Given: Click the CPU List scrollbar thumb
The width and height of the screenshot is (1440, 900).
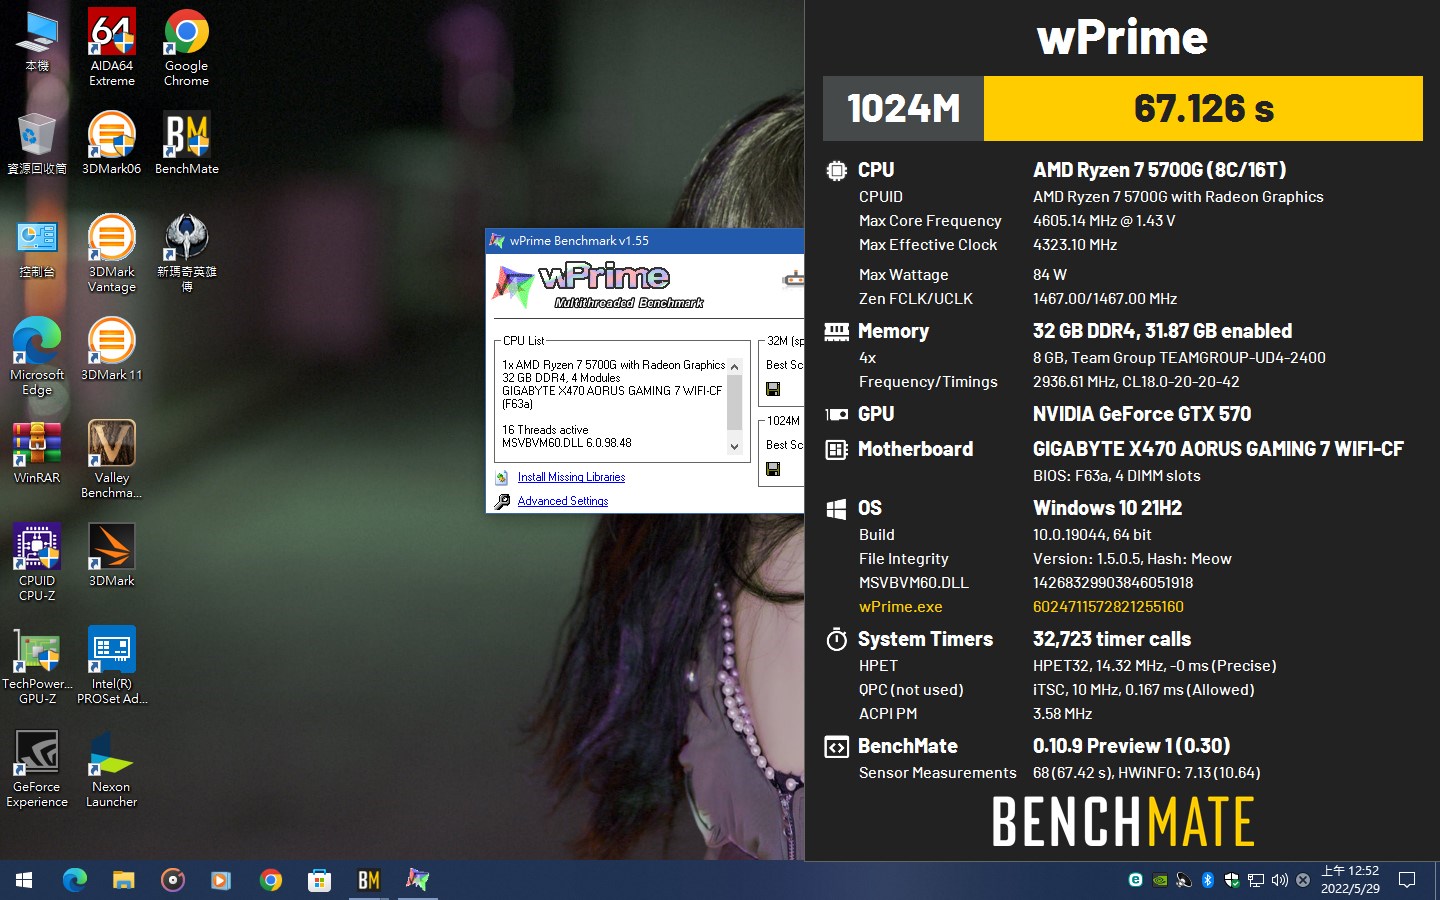Looking at the screenshot, I should click(735, 403).
